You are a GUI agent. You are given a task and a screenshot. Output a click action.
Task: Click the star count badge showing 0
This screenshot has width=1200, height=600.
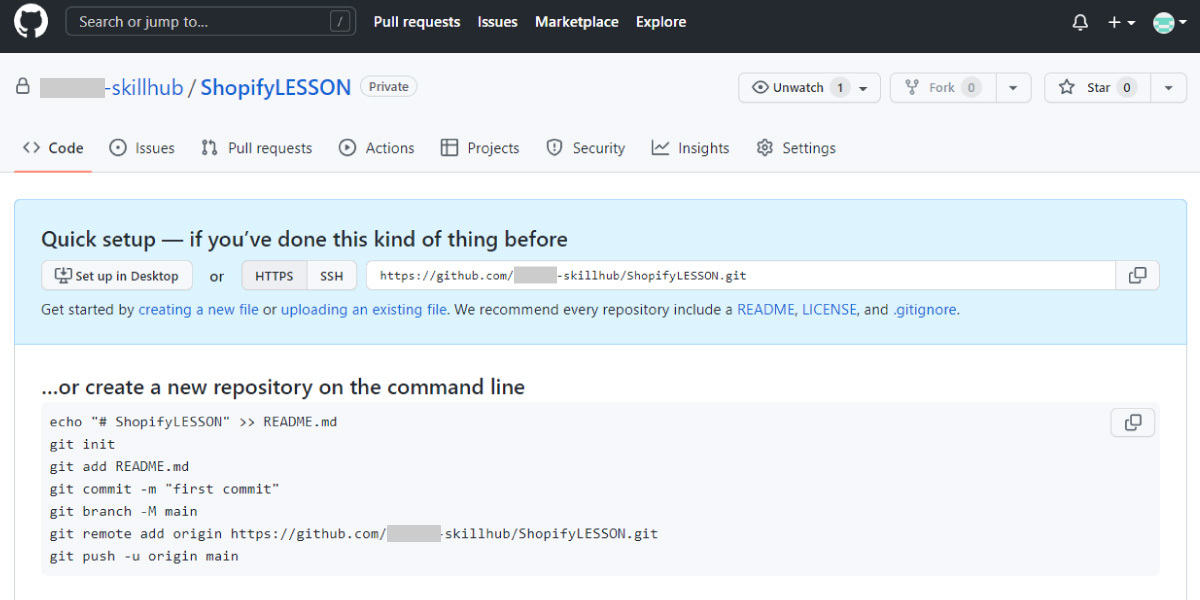pos(1127,88)
